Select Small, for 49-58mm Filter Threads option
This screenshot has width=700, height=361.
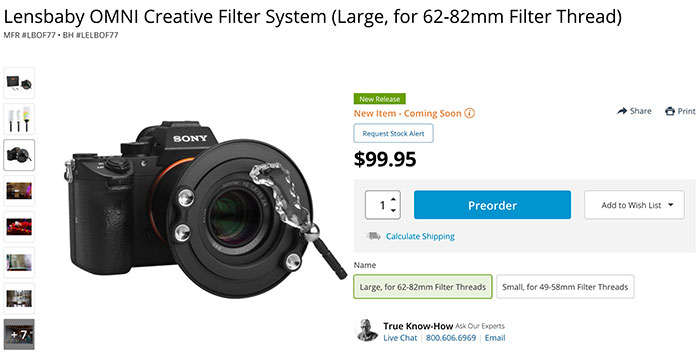pyautogui.click(x=565, y=287)
